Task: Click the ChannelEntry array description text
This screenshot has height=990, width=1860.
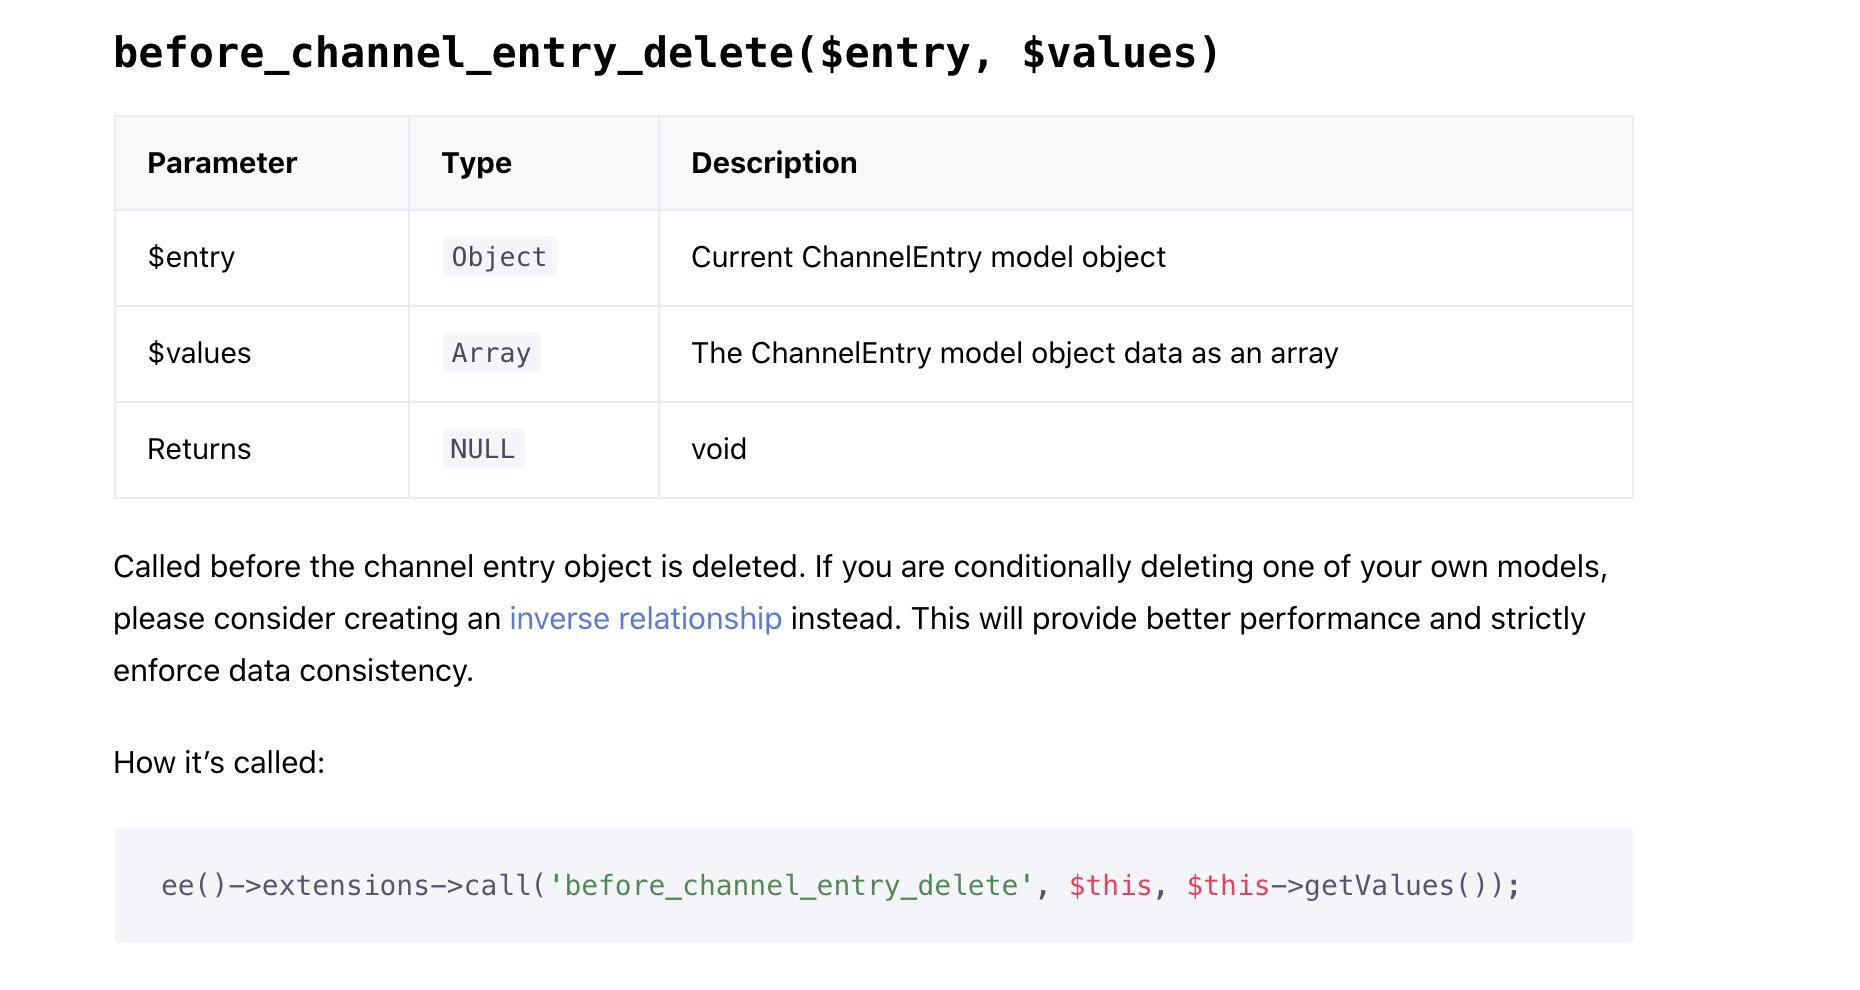Action: point(1015,353)
